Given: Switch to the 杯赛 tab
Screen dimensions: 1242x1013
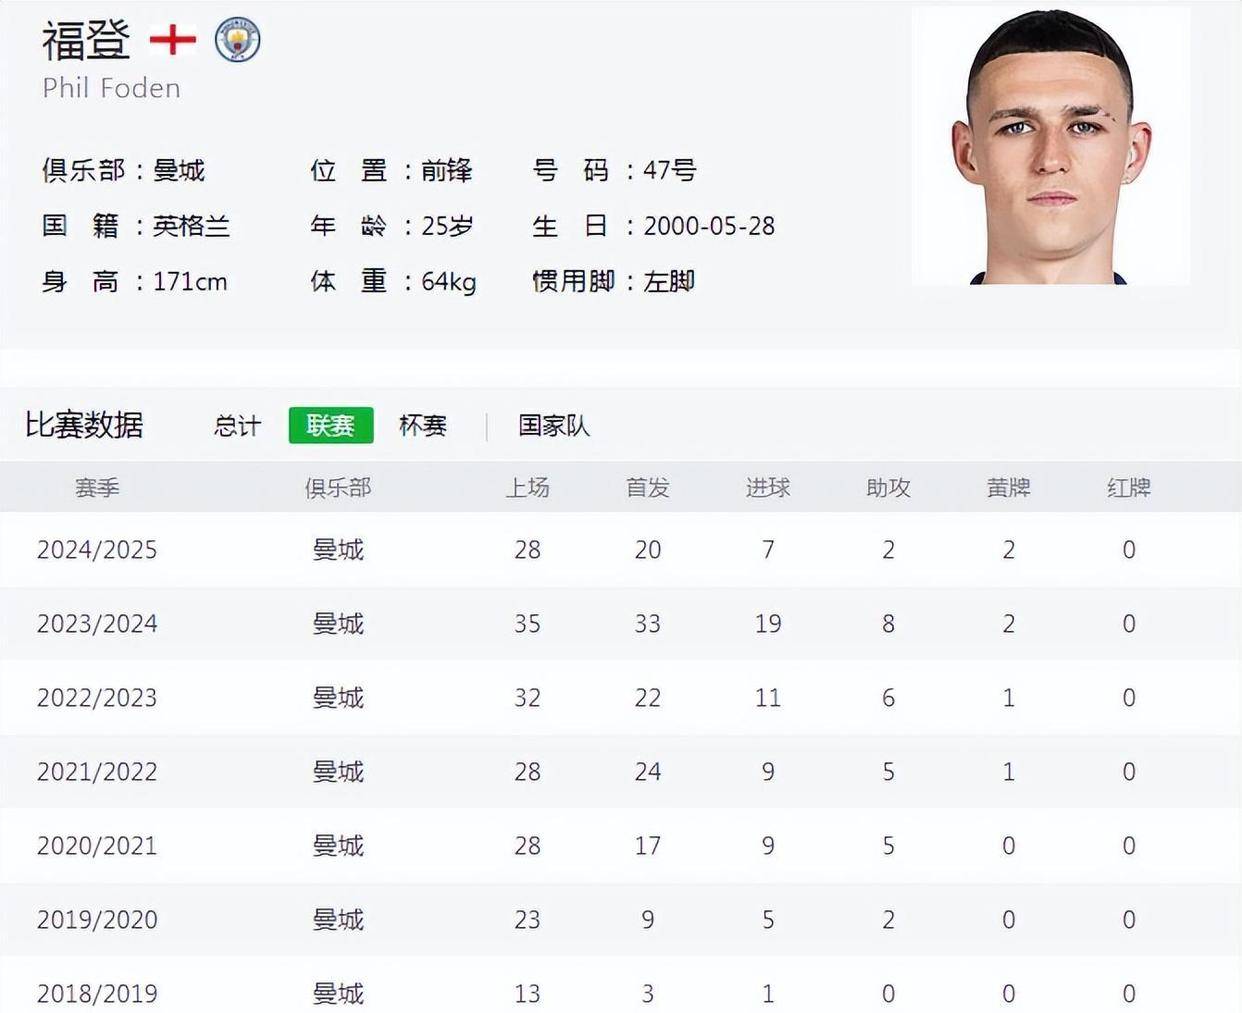Looking at the screenshot, I should [x=423, y=426].
